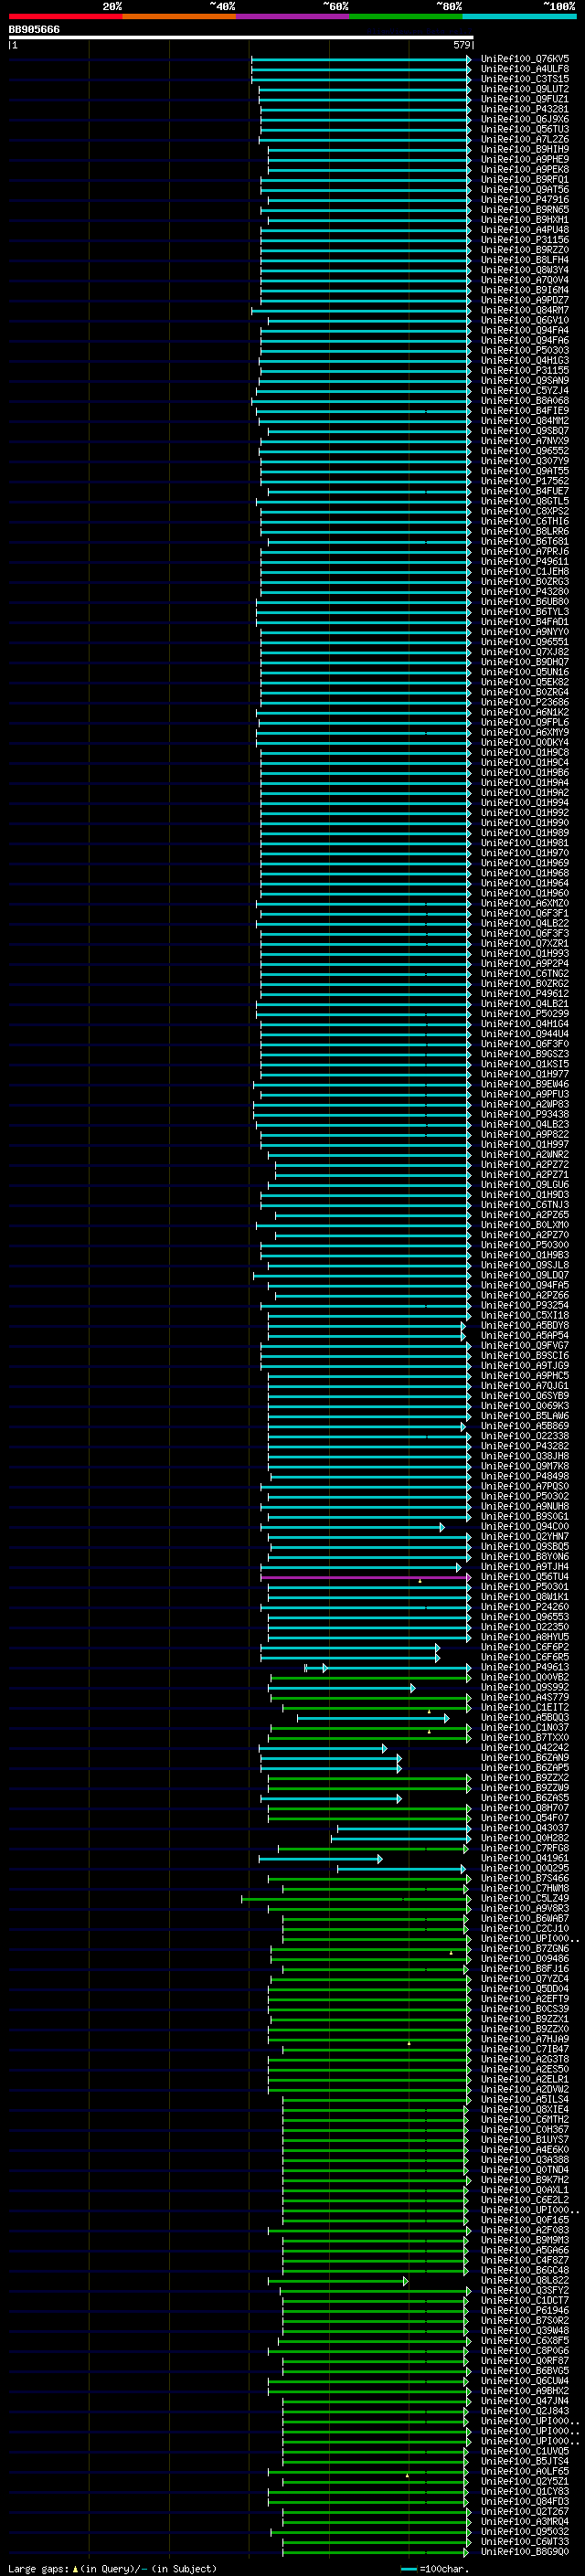
Task: Open hit UniRef100_A4ULF8
Action: tap(525, 69)
